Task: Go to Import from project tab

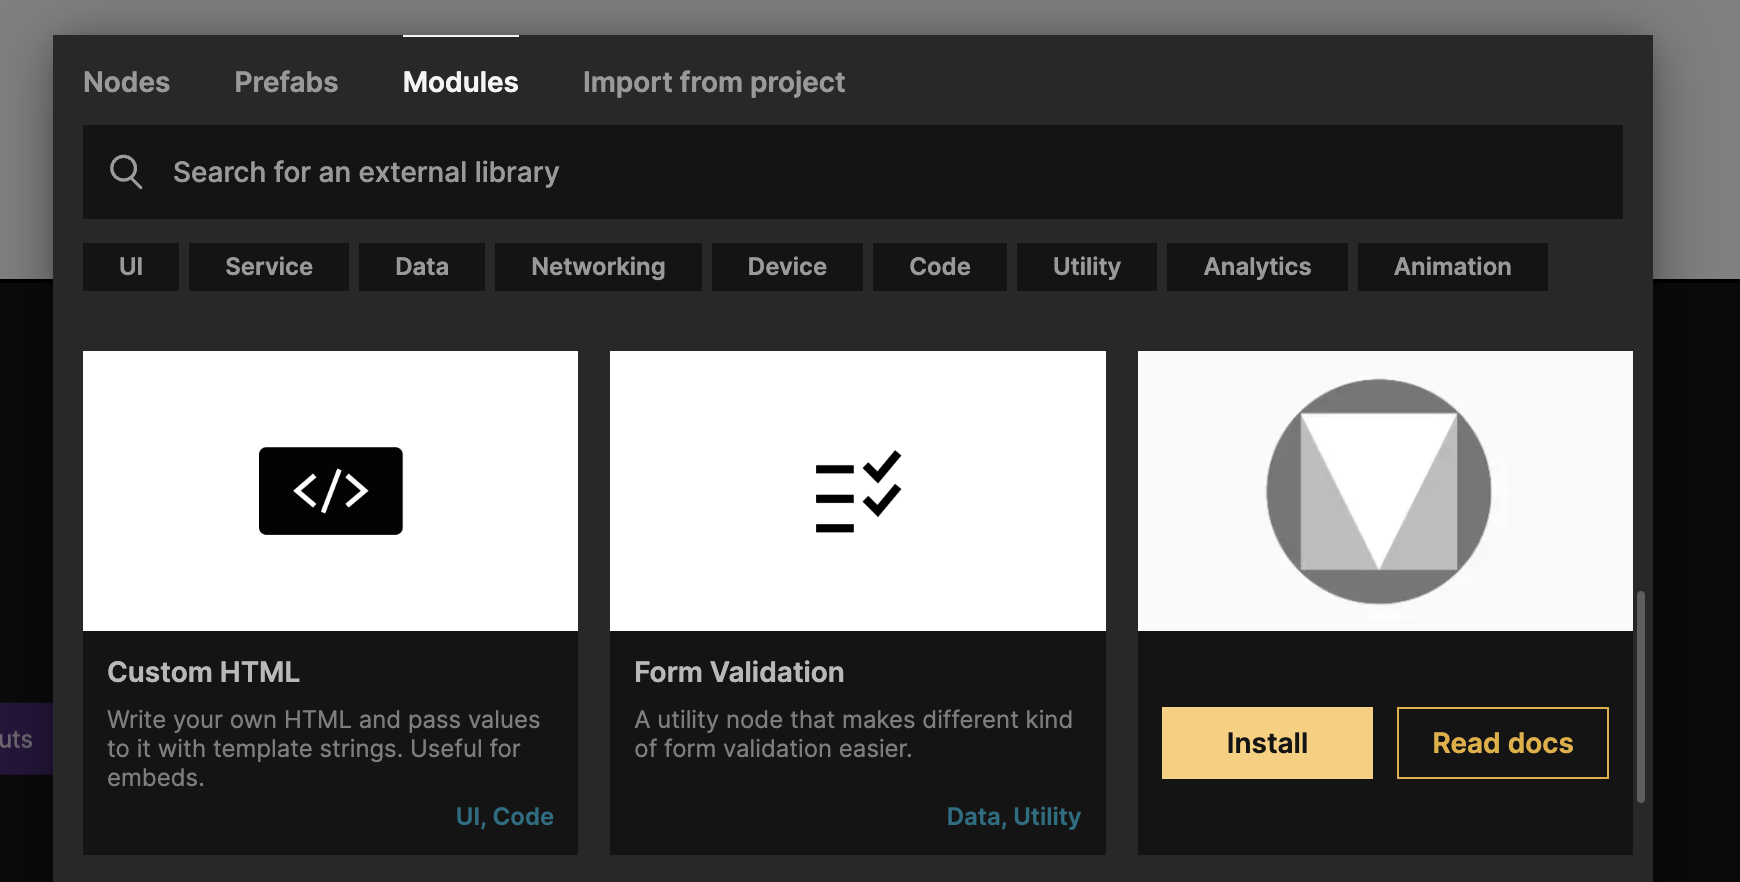Action: coord(713,82)
